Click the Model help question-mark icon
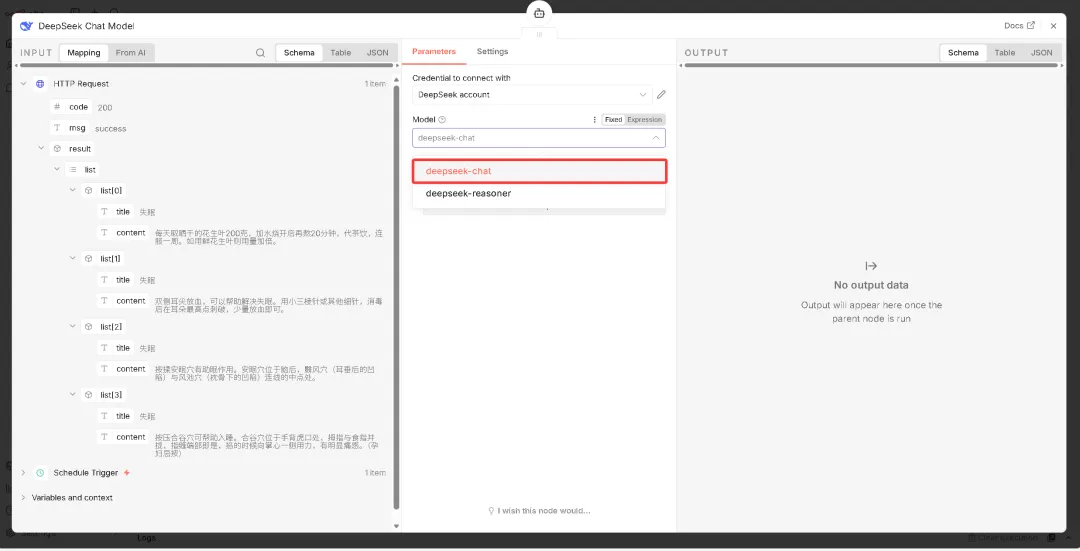Image resolution: width=1080 pixels, height=551 pixels. [x=442, y=119]
